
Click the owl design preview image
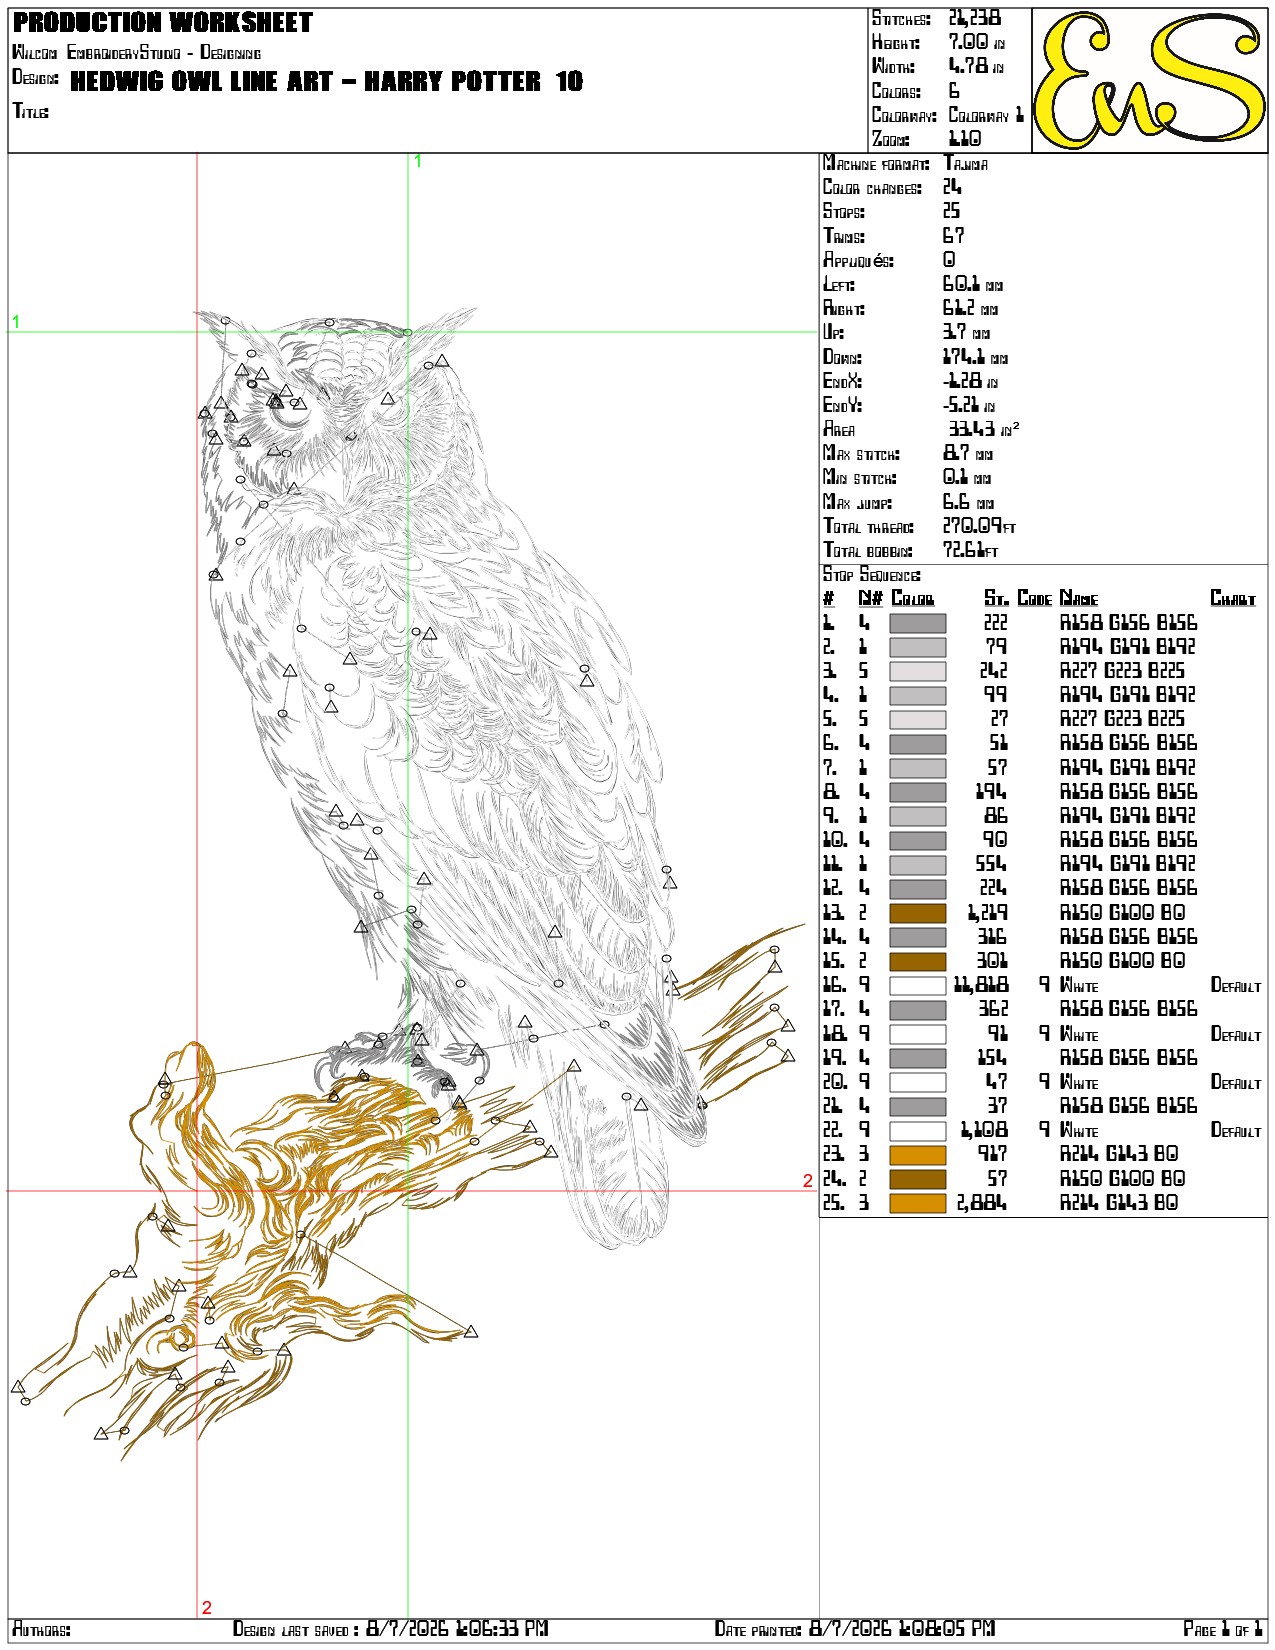click(x=412, y=884)
